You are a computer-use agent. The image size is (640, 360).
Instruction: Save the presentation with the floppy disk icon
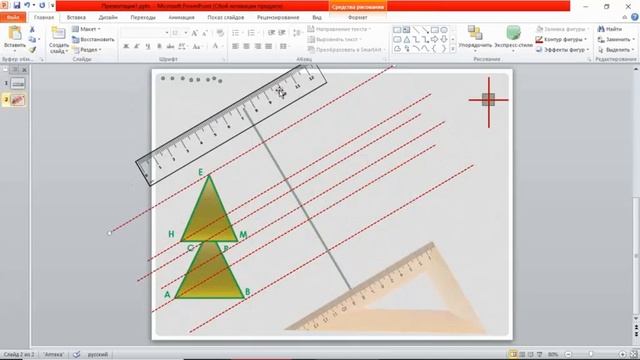tap(17, 5)
